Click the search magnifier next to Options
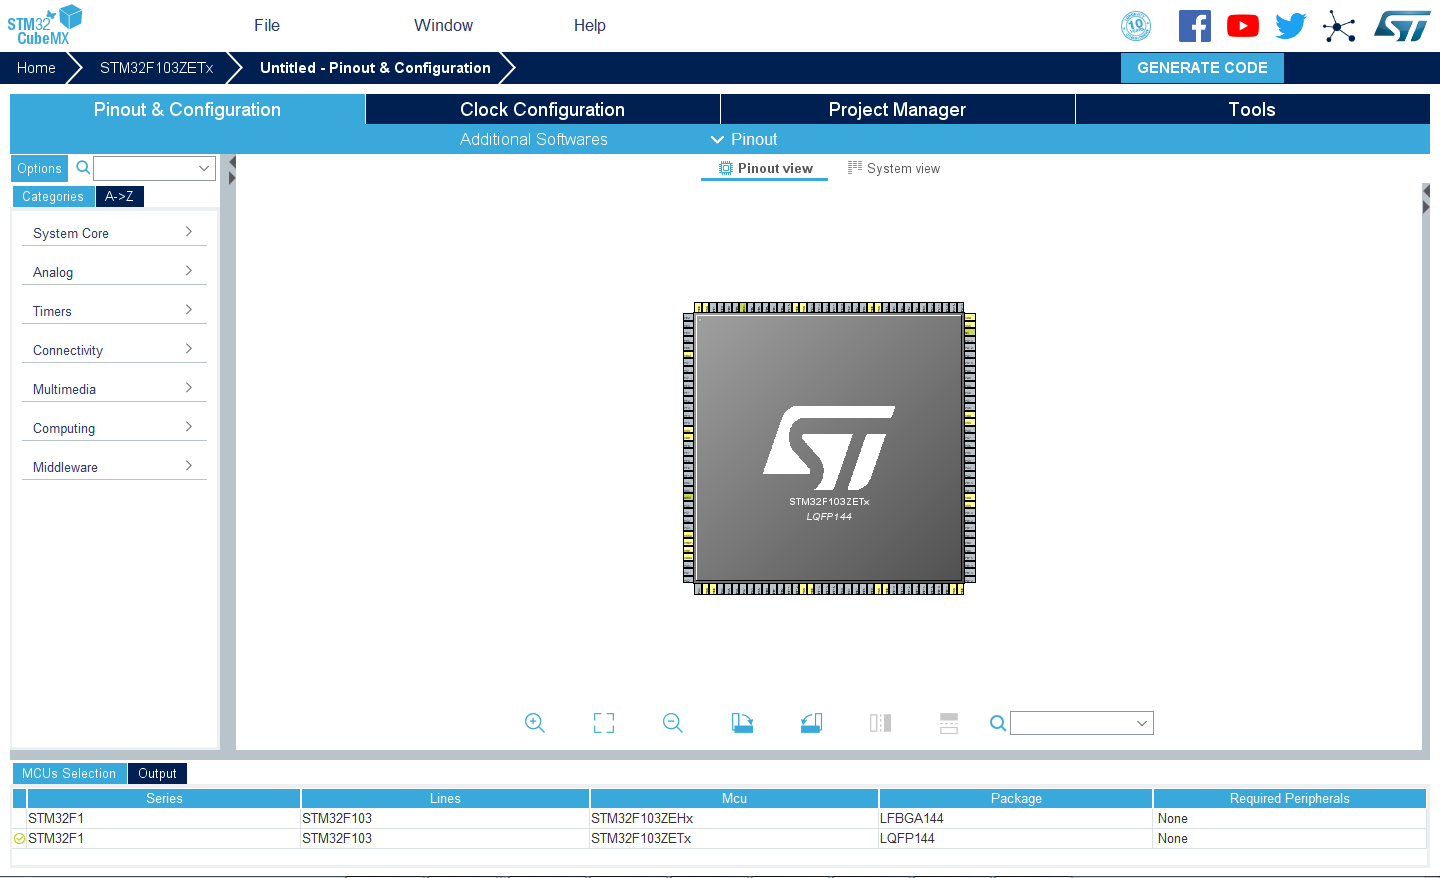The height and width of the screenshot is (878, 1440). (83, 168)
